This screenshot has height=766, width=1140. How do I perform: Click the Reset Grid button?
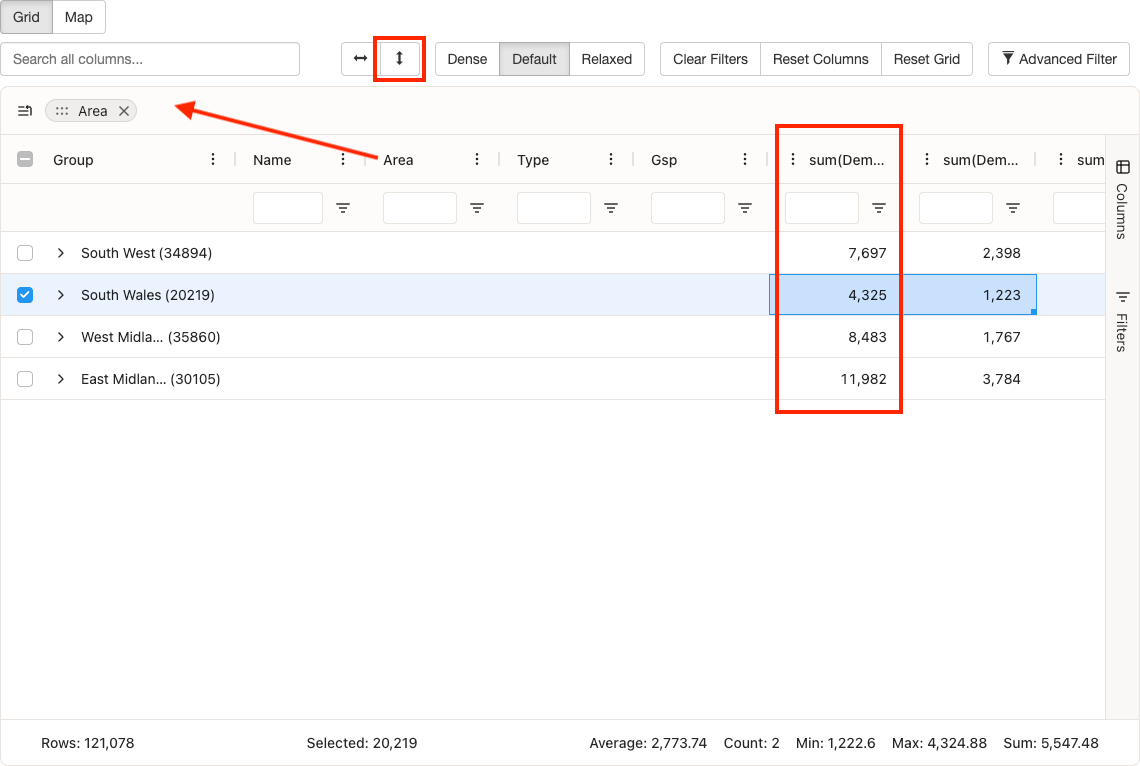point(926,58)
